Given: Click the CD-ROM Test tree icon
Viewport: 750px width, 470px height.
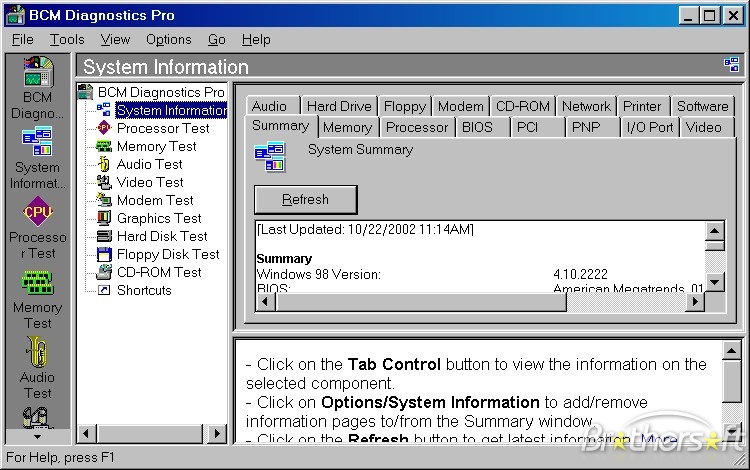Looking at the screenshot, I should point(104,272).
